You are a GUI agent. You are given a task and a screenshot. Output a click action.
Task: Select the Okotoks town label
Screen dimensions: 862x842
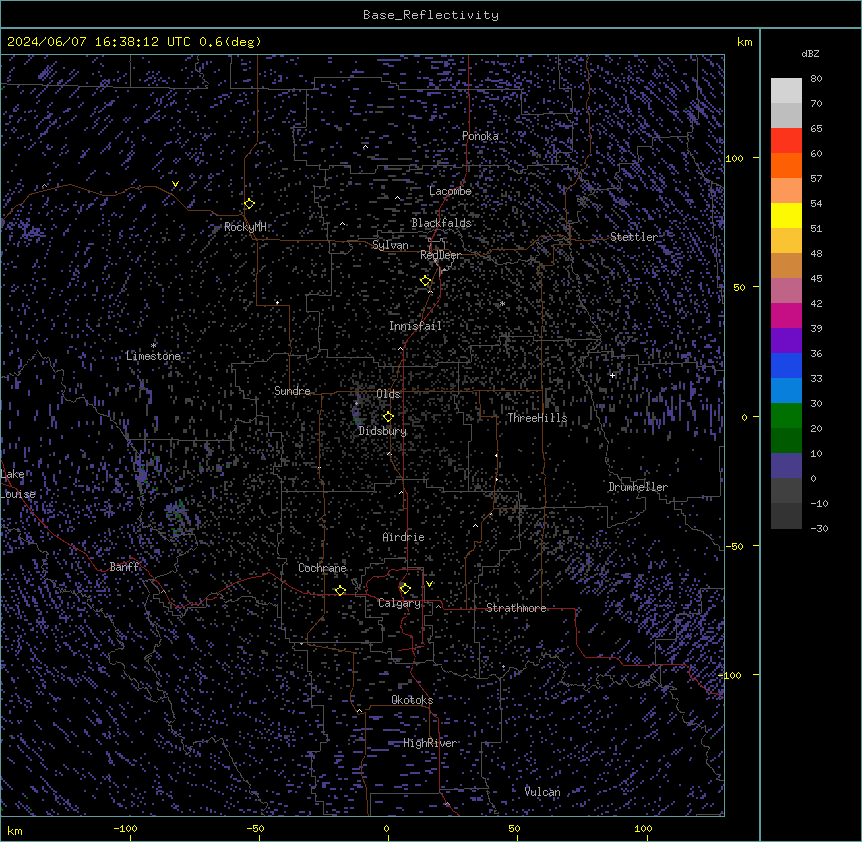(412, 700)
